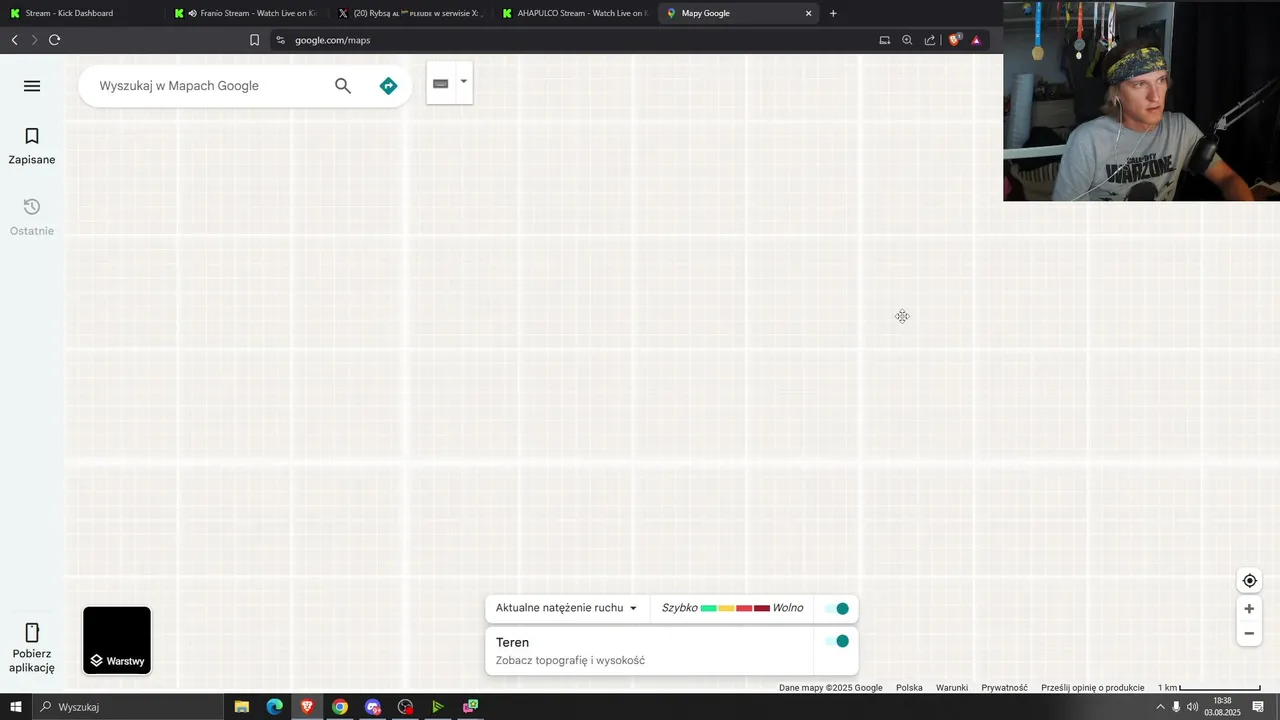Open the Polska footer link
The width and height of the screenshot is (1280, 720).
[909, 688]
